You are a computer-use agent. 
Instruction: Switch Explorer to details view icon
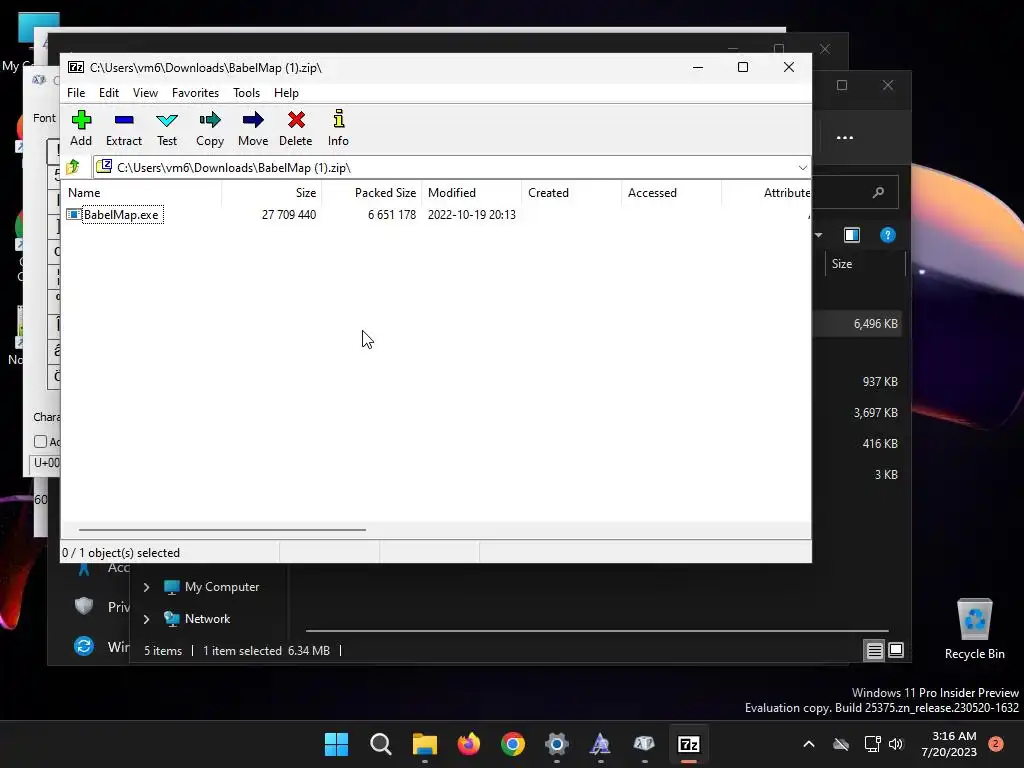pos(874,650)
